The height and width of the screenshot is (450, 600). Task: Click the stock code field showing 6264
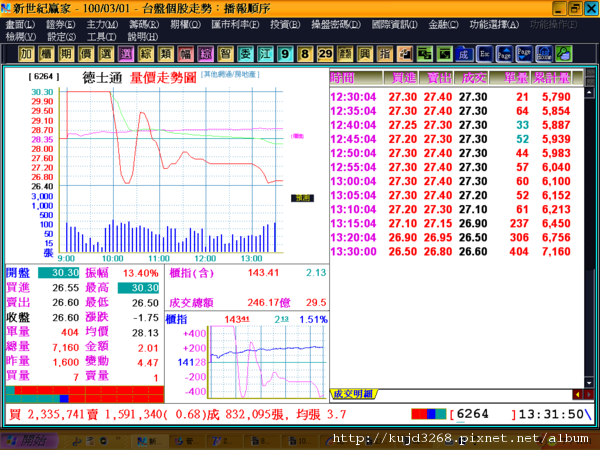pos(484,414)
